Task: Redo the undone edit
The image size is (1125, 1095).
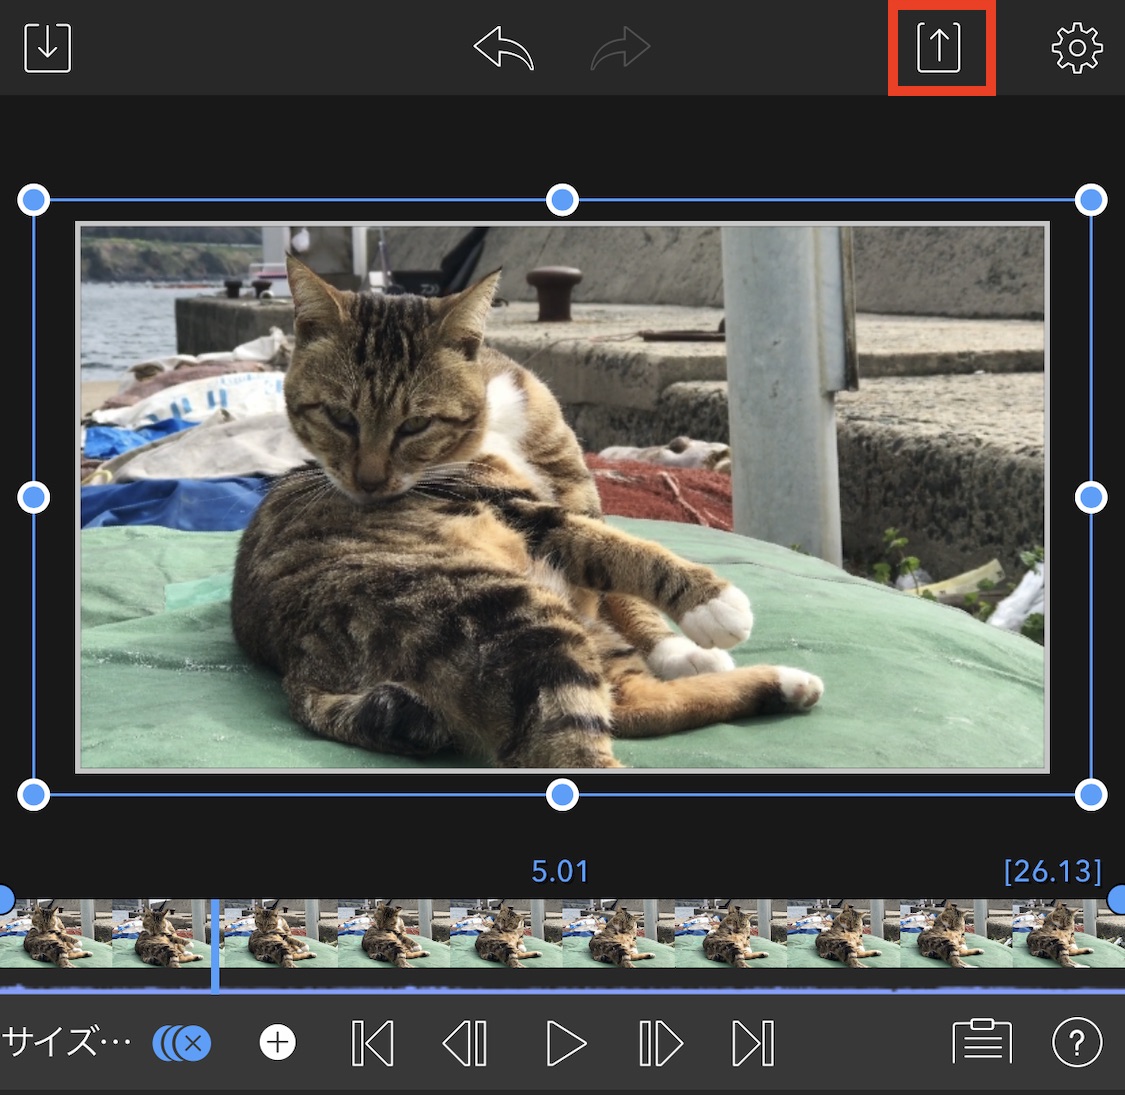Action: pos(620,48)
